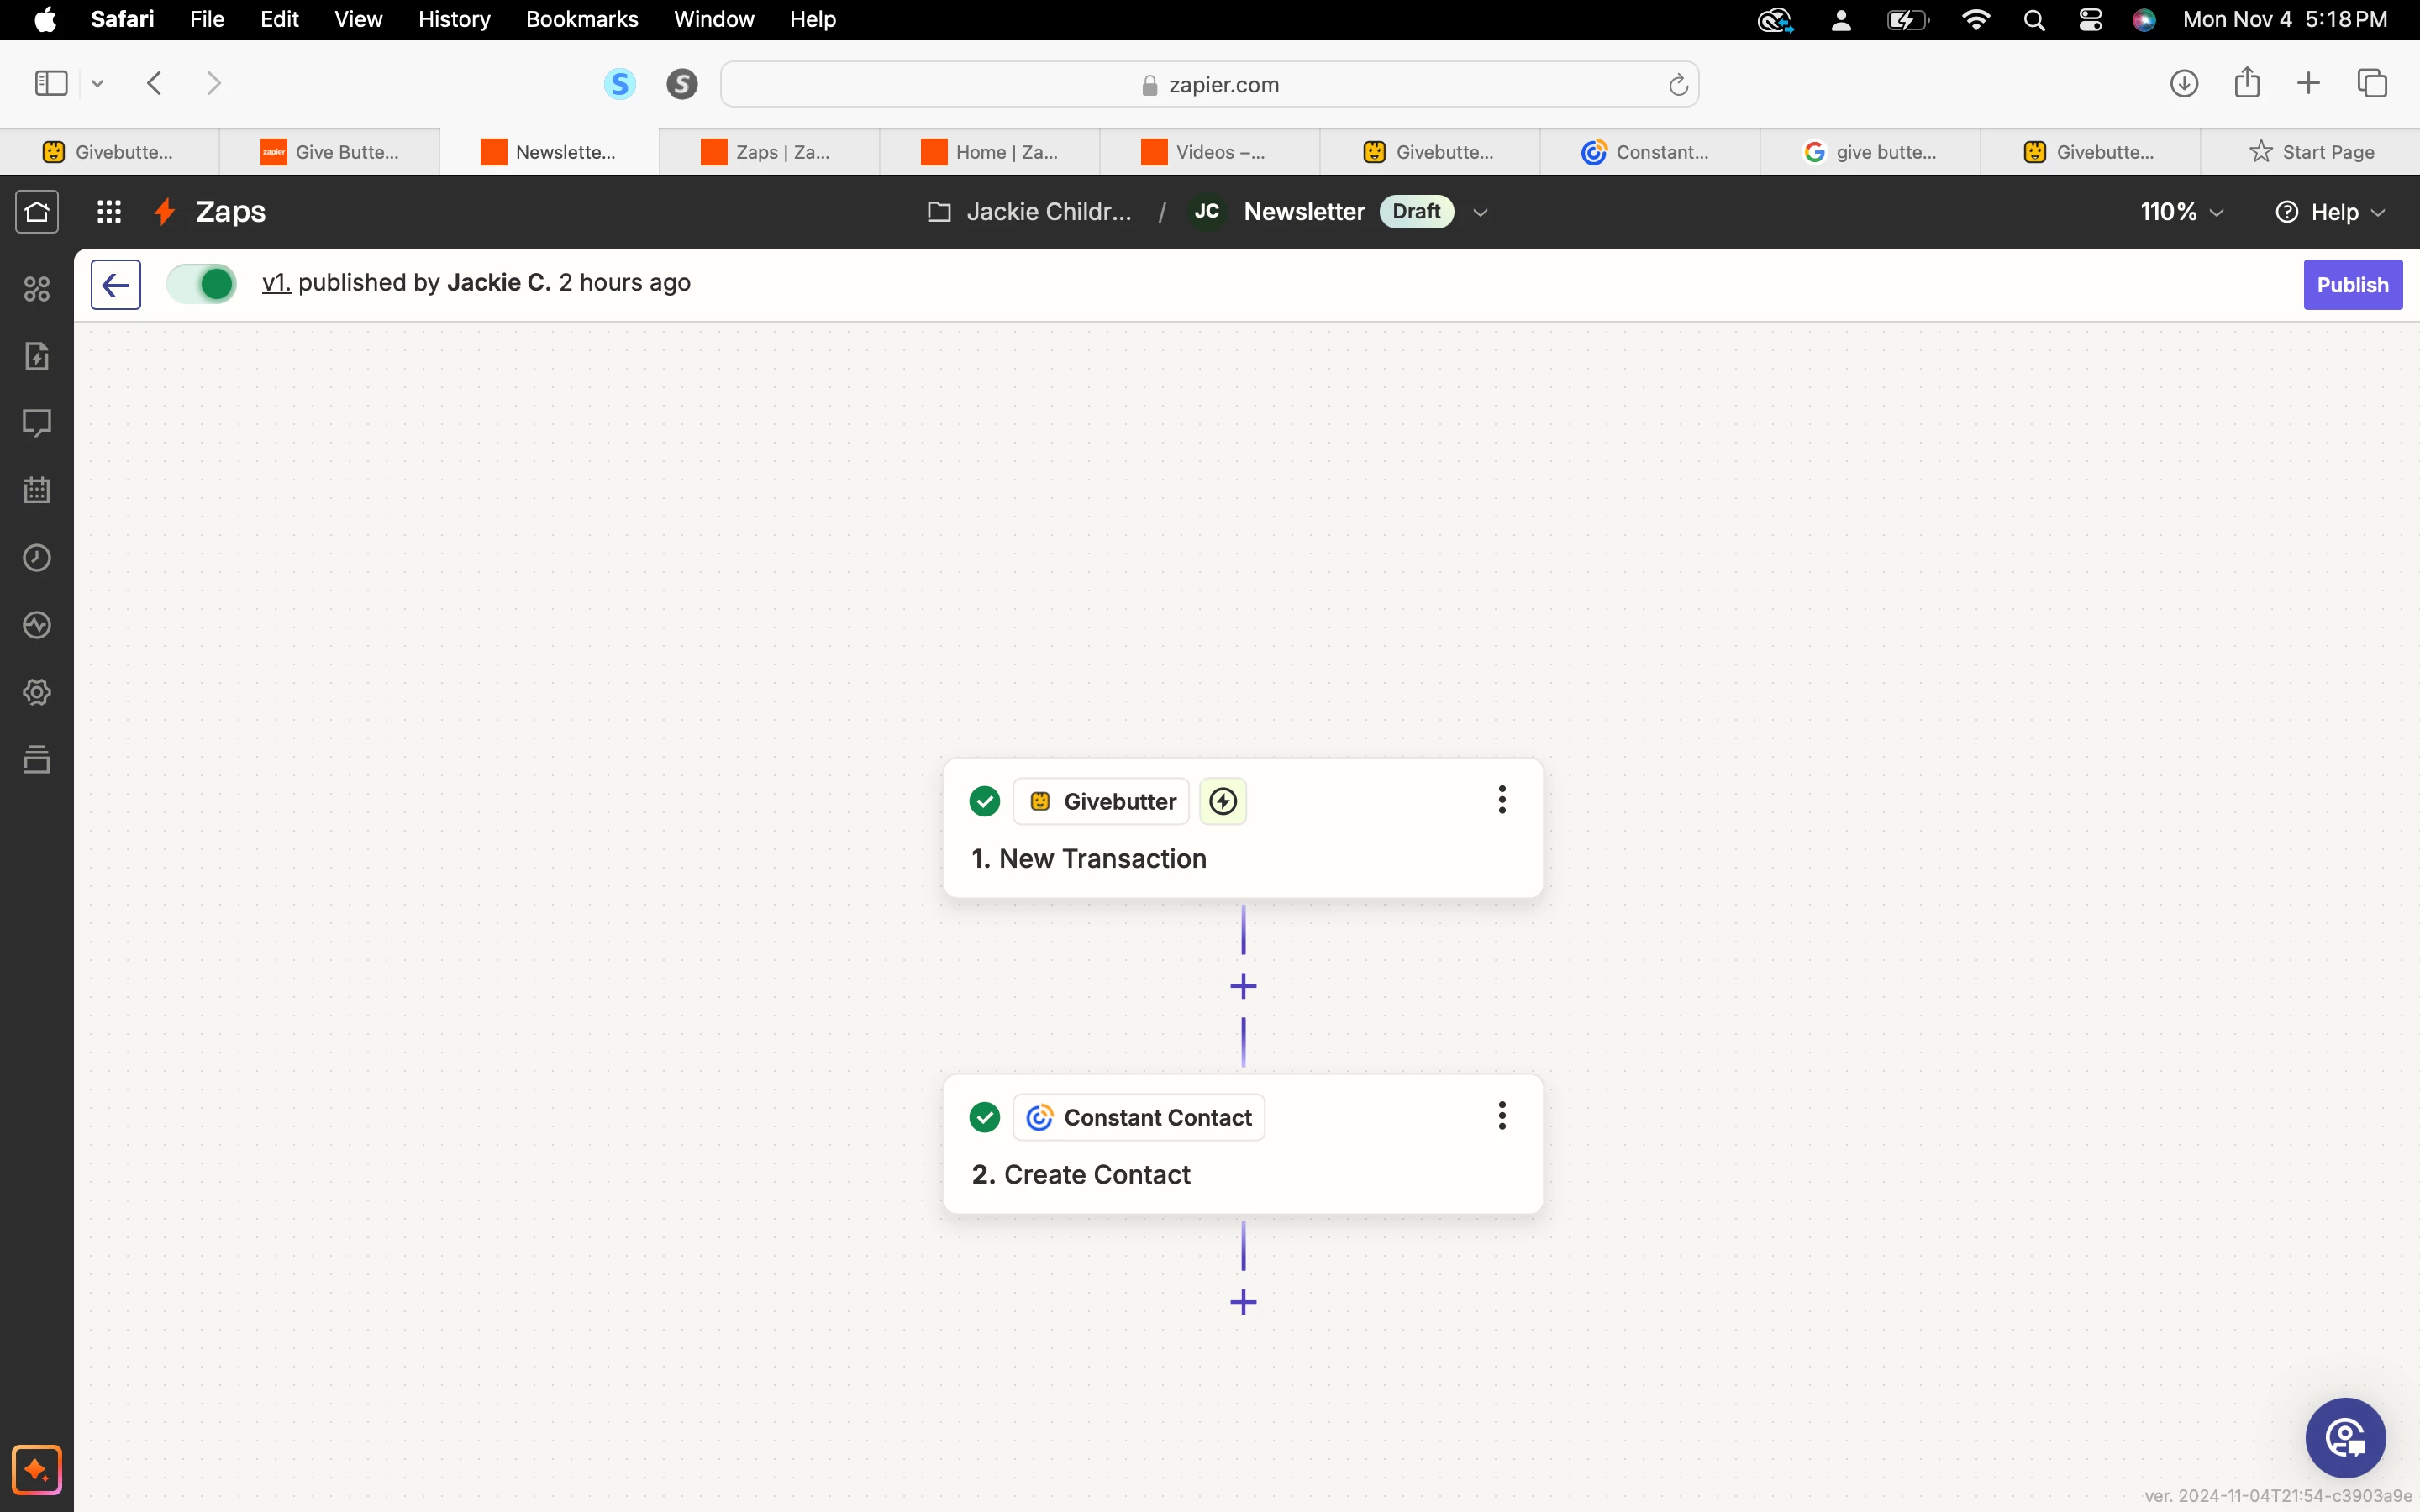Click the apps grid launcher icon
Image resolution: width=2420 pixels, height=1512 pixels.
coord(109,212)
